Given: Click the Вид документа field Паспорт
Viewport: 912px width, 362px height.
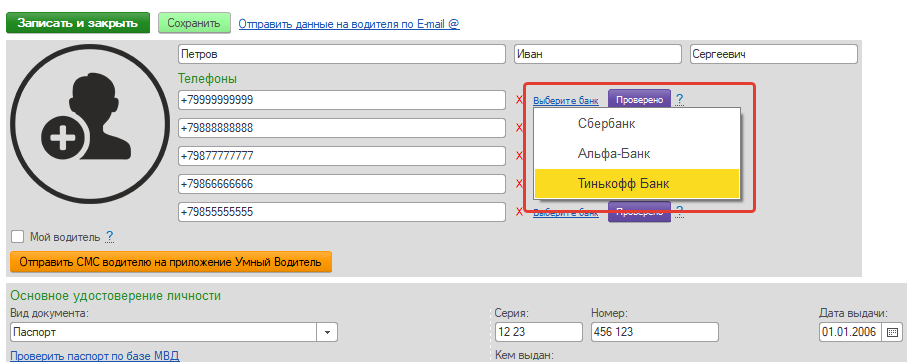Looking at the screenshot, I should (163, 332).
